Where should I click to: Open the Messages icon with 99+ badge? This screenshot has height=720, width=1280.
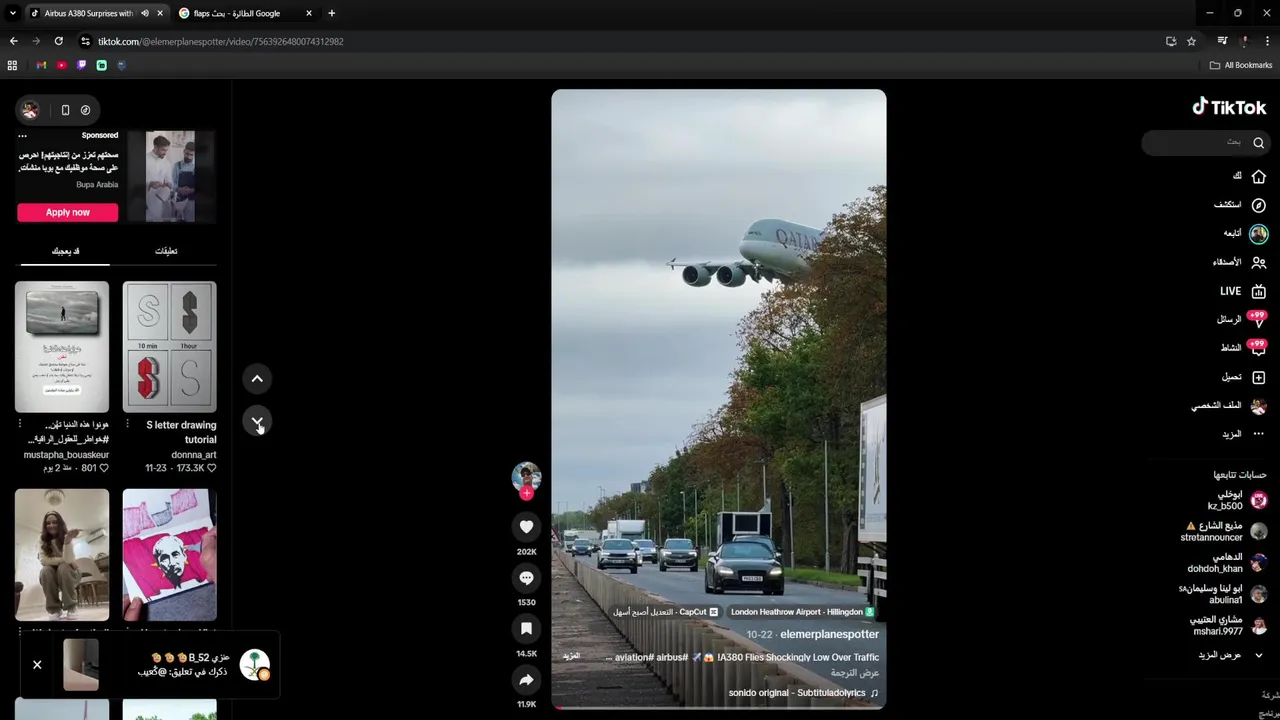coord(1258,320)
